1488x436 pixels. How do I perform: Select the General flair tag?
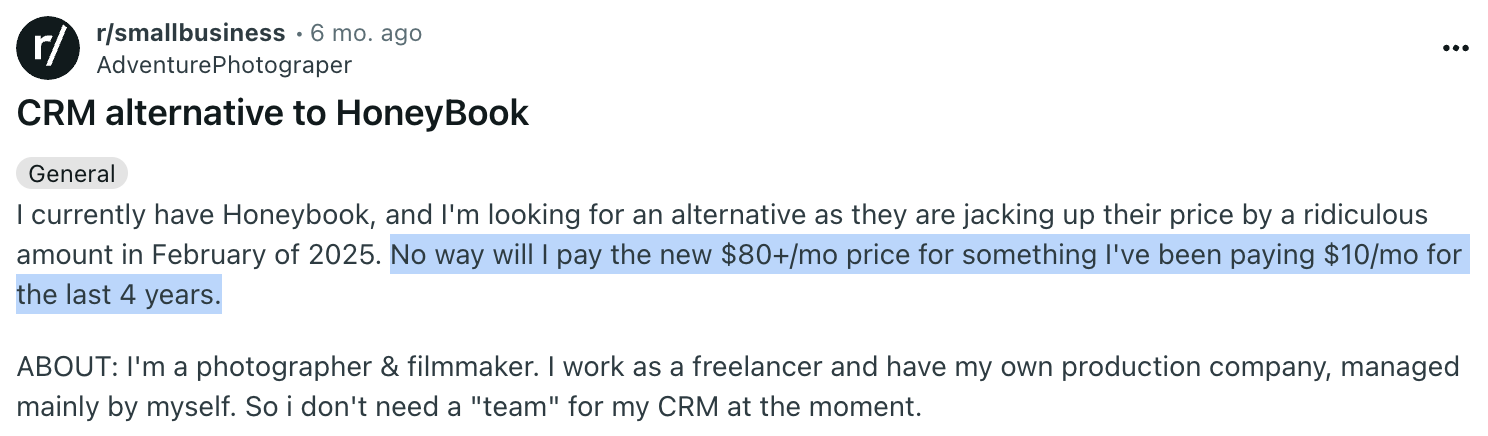pos(71,173)
